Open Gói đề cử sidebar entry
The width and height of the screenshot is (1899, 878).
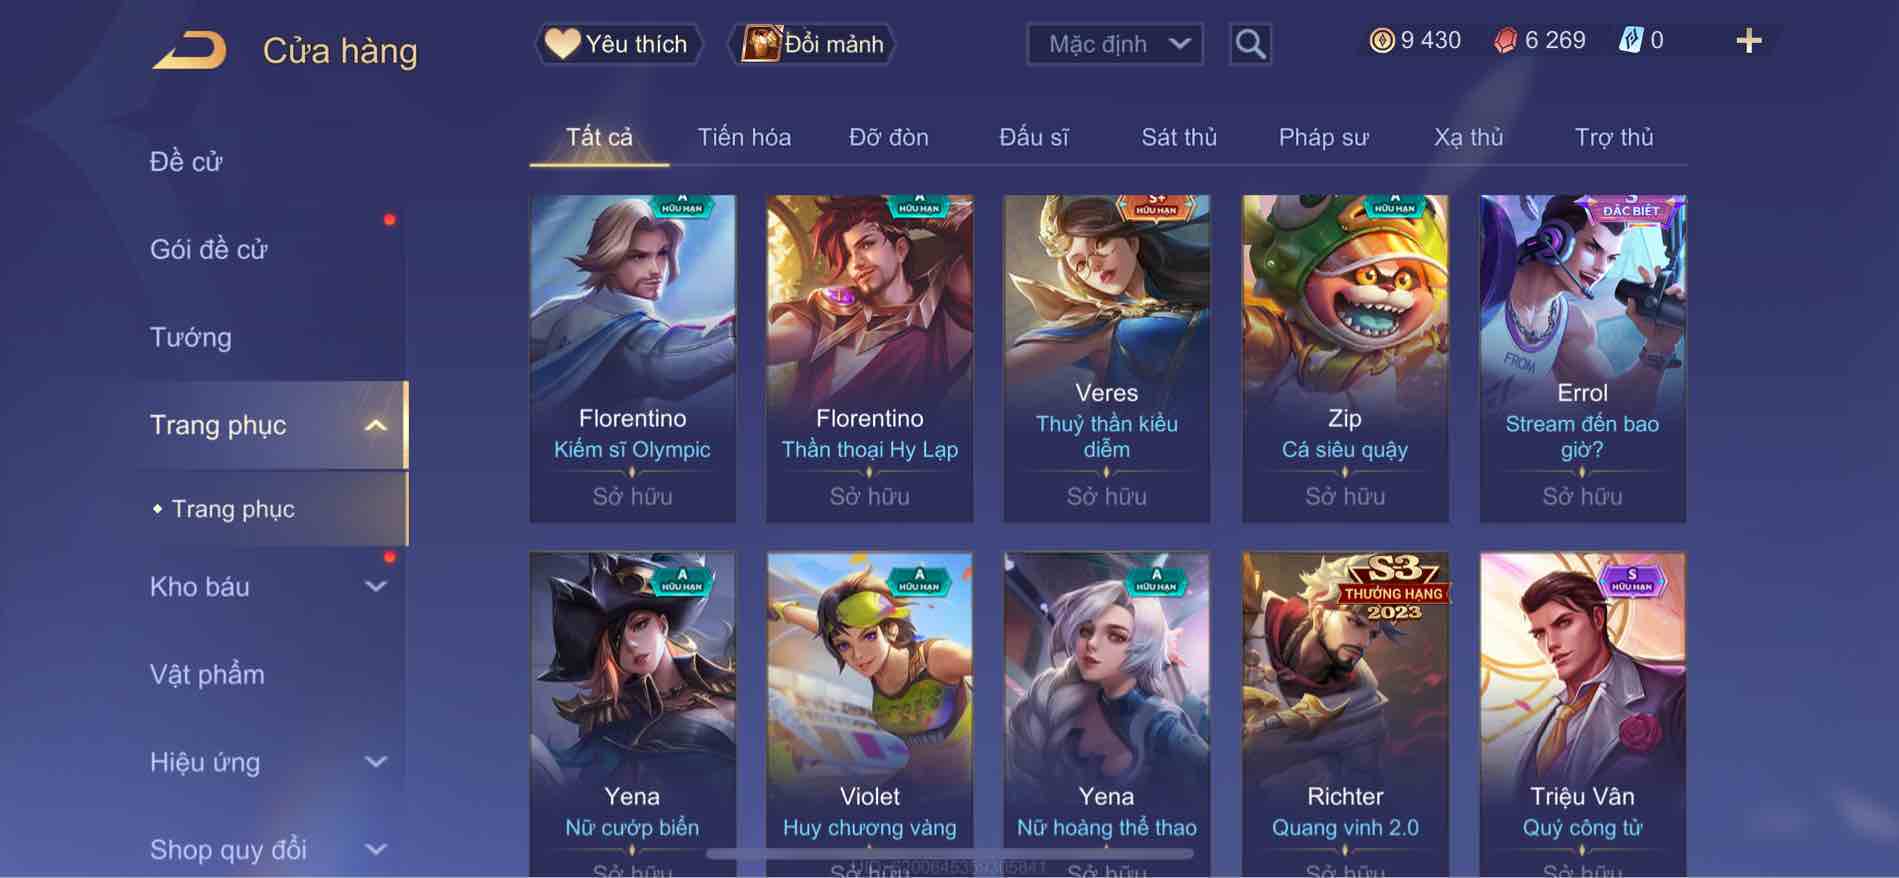point(209,249)
